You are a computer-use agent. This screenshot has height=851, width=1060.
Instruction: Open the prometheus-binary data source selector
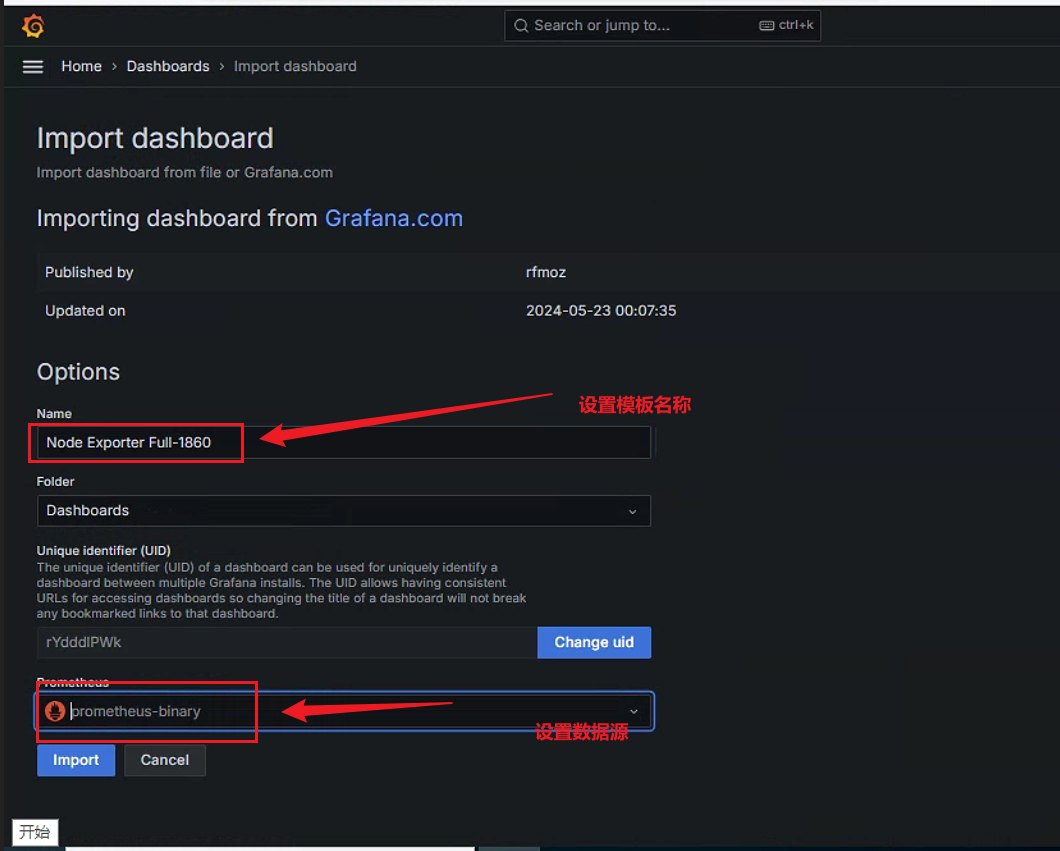pos(344,710)
